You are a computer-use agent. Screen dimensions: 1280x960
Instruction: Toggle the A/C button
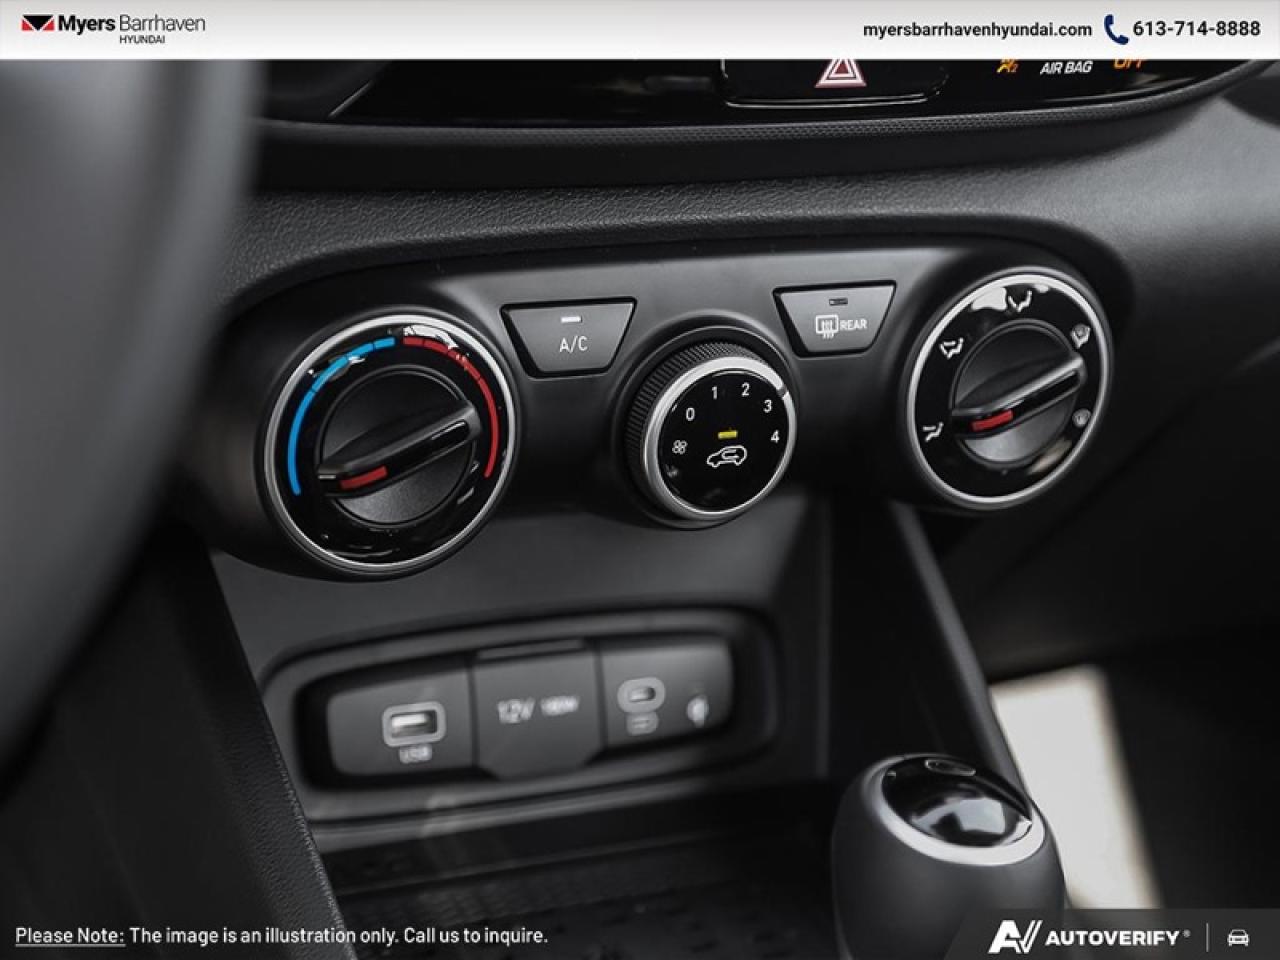[x=571, y=328]
